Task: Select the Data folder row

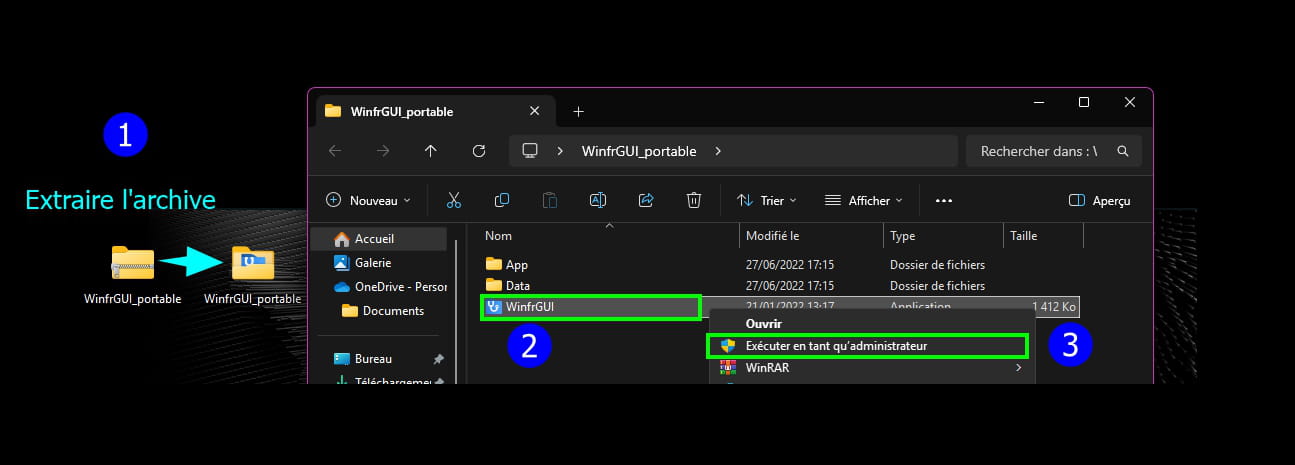Action: coord(780,286)
